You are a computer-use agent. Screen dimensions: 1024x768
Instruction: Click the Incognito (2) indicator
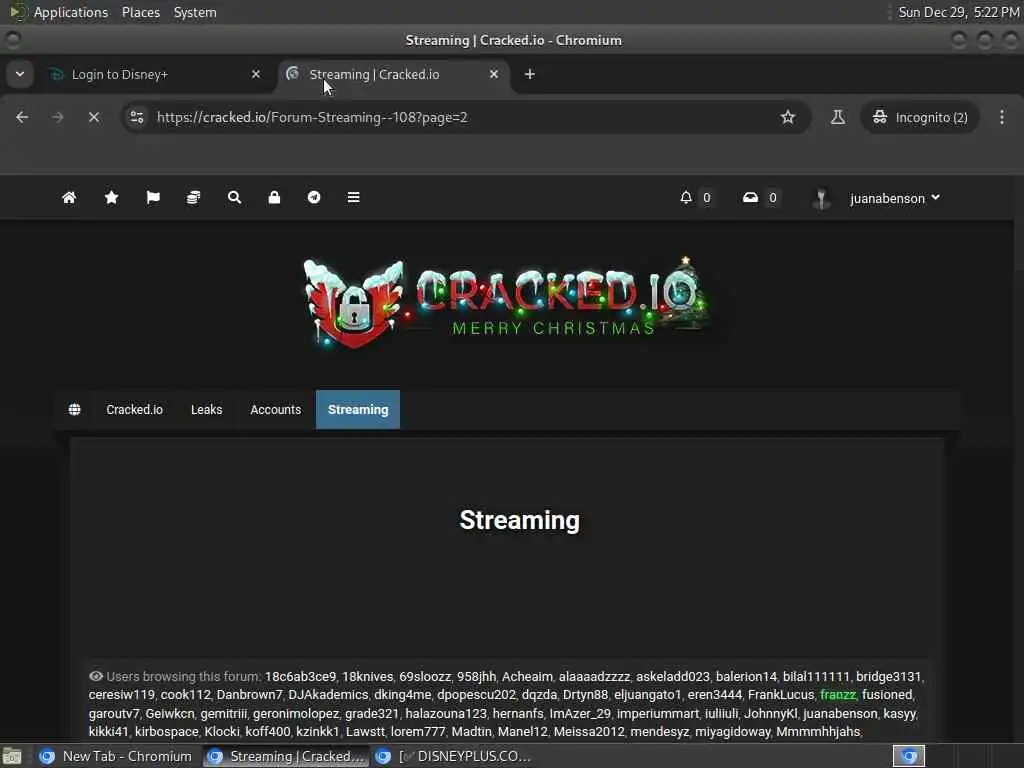coord(920,117)
